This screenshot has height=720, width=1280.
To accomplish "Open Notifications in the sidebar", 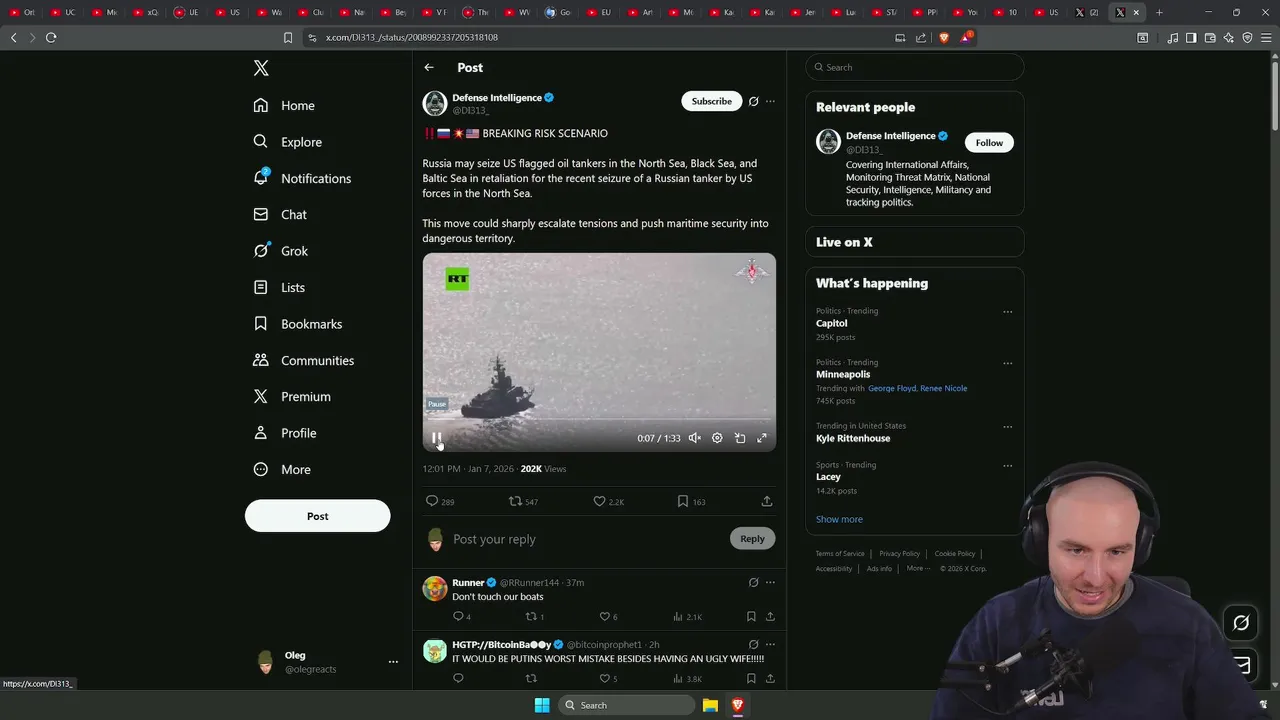I will (x=303, y=178).
